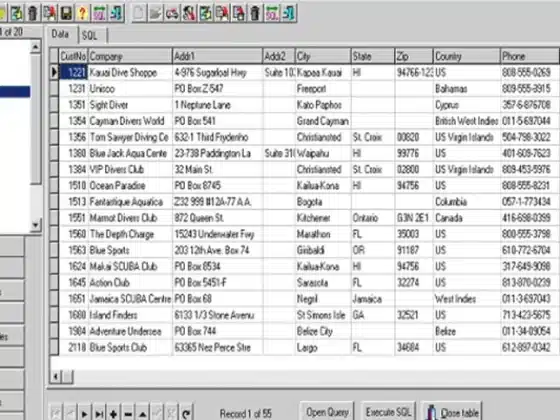Click the Addr1 column header

[x=218, y=56]
